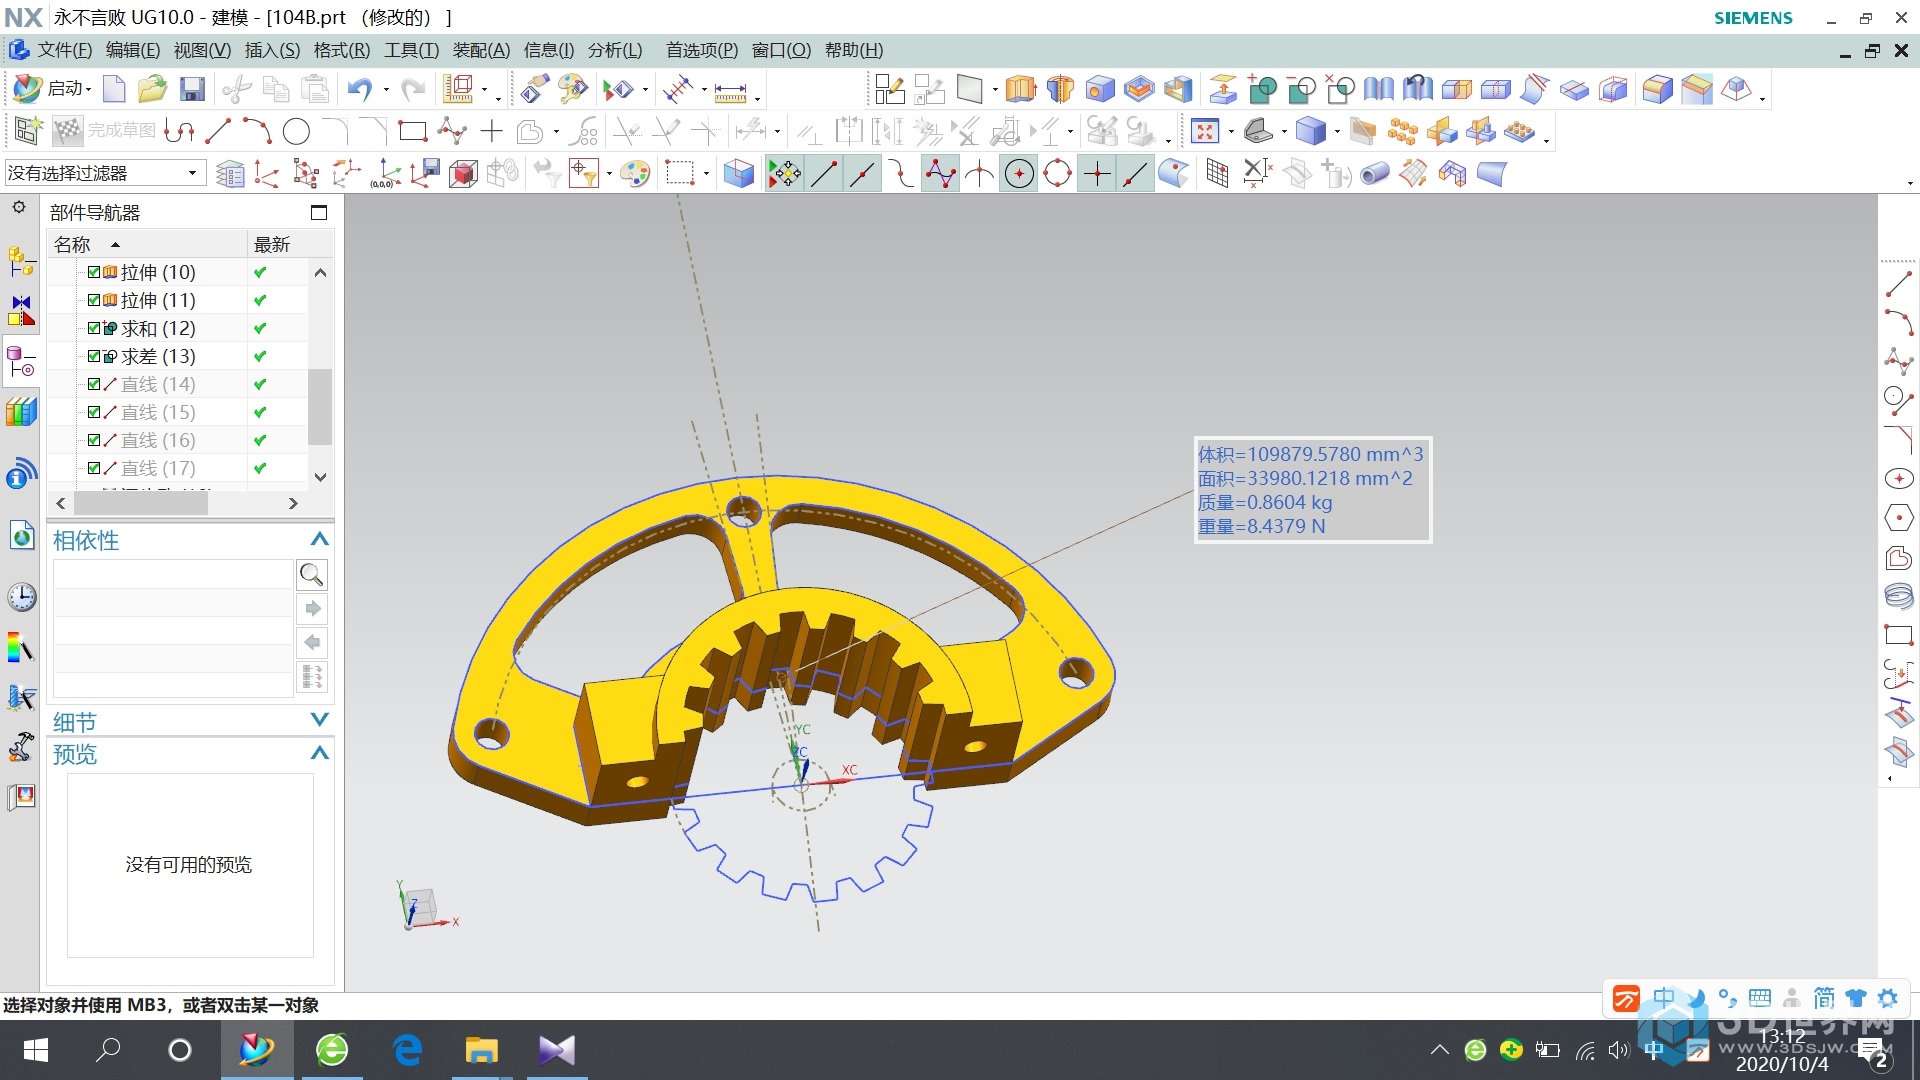1920x1080 pixels.
Task: Open the grid display icon
Action: pyautogui.click(x=1217, y=173)
